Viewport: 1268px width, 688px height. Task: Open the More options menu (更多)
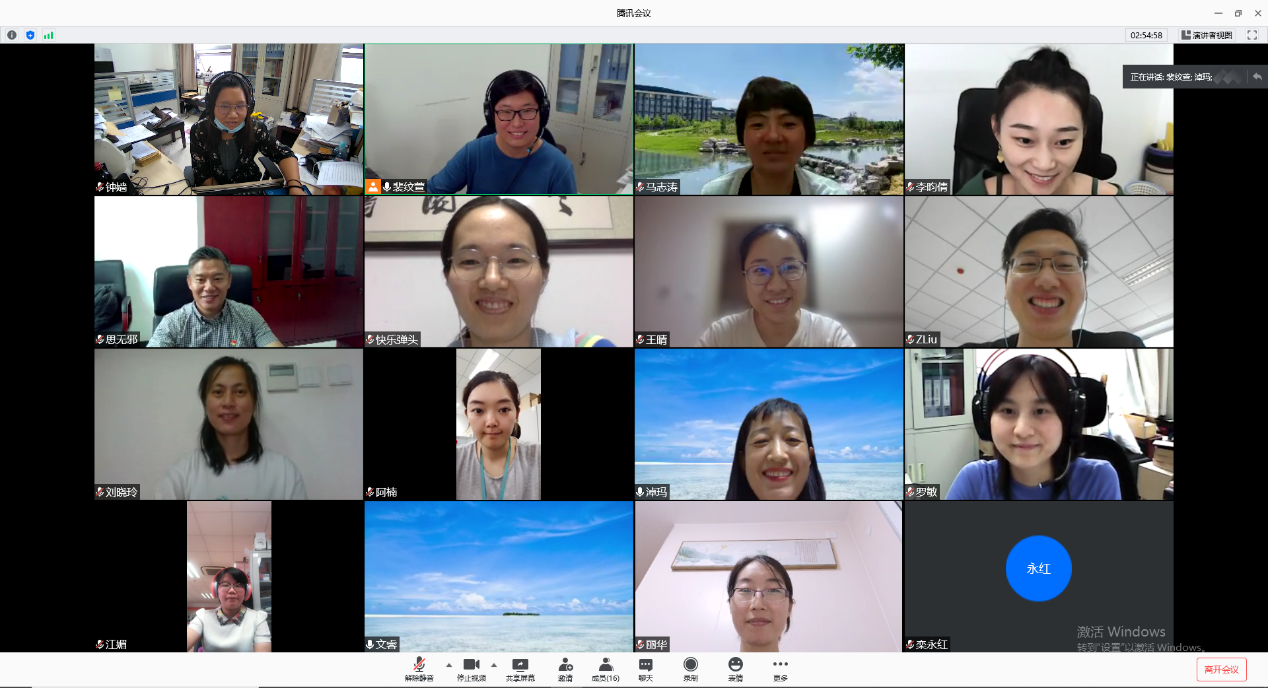pos(780,668)
